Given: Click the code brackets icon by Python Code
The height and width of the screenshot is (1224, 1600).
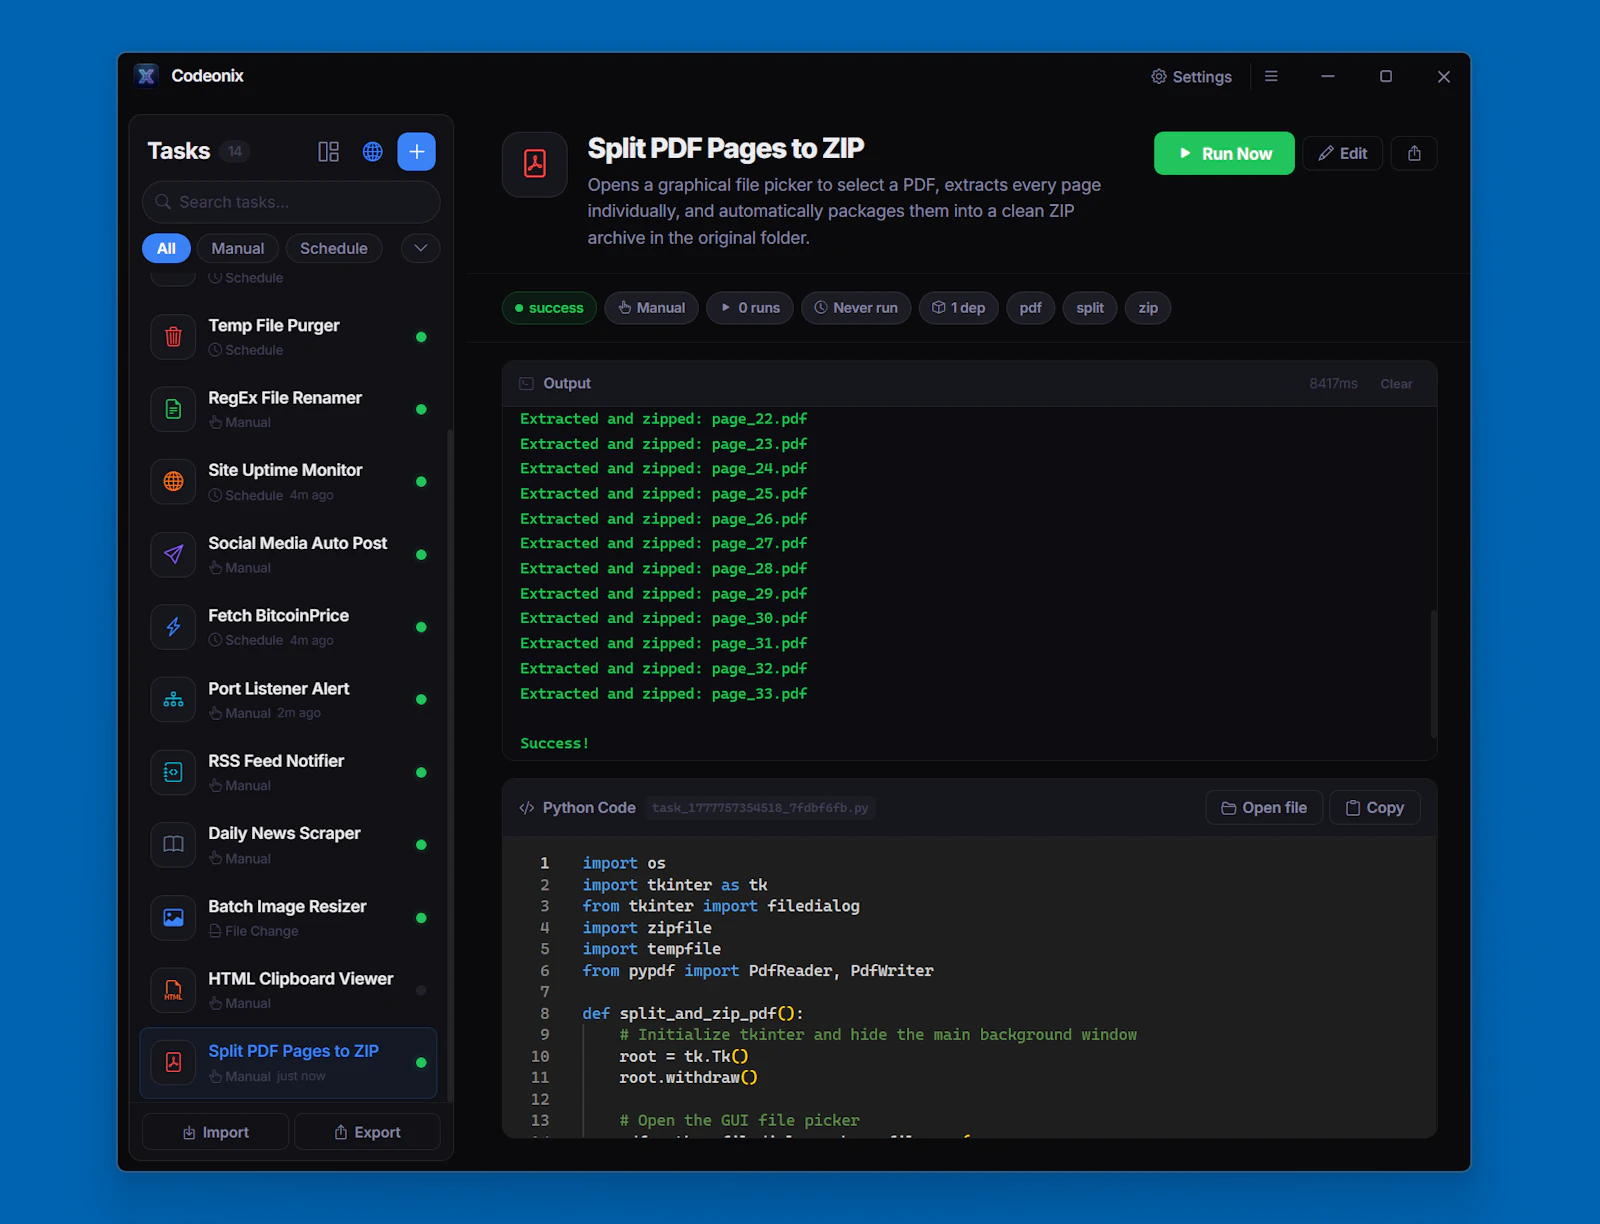Looking at the screenshot, I should pos(527,808).
